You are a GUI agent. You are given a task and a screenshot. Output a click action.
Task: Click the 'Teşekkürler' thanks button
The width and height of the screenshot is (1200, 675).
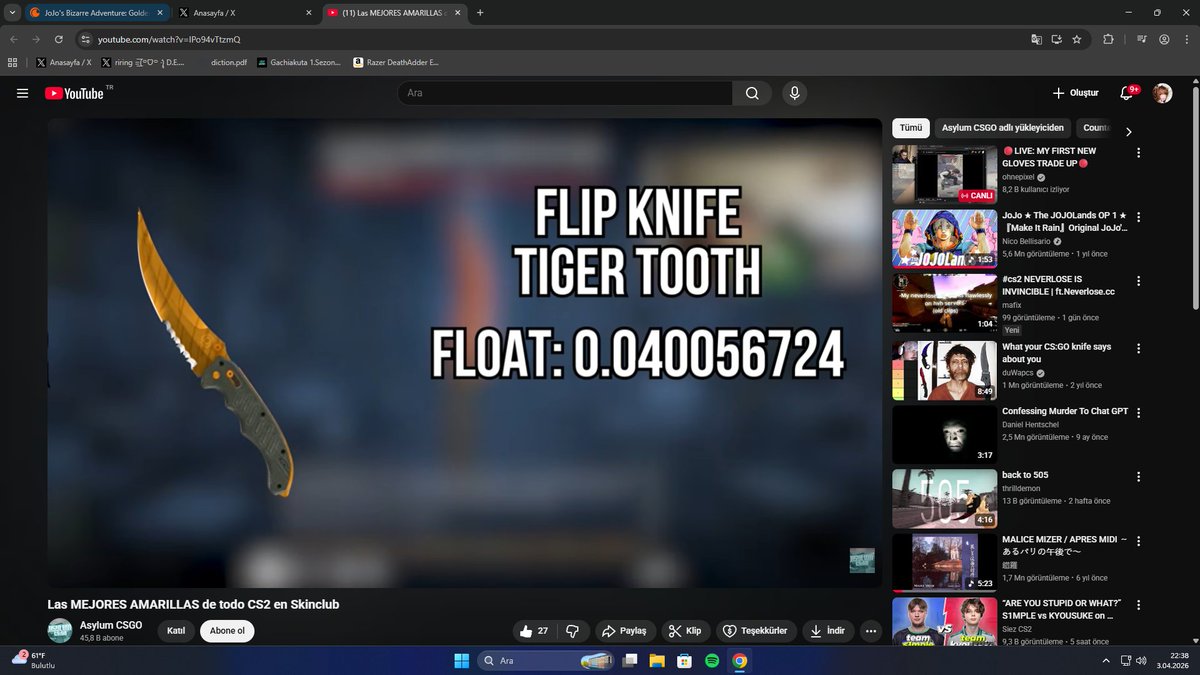click(x=756, y=631)
